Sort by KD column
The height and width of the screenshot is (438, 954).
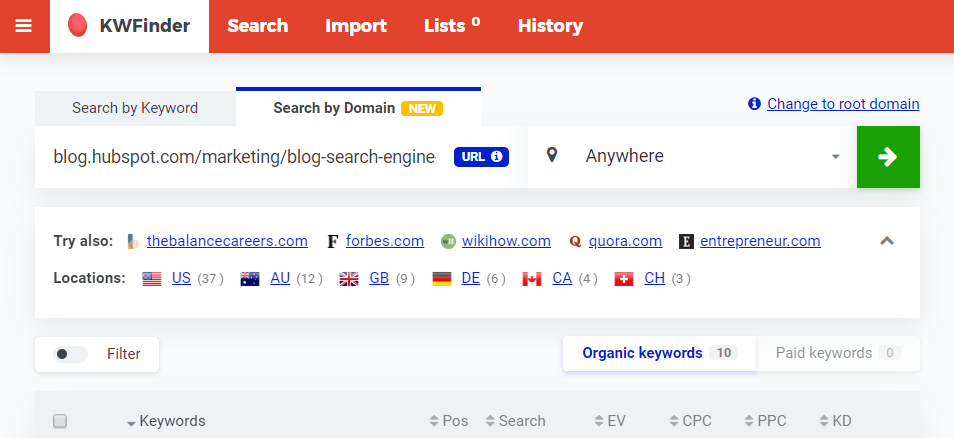coord(835,421)
